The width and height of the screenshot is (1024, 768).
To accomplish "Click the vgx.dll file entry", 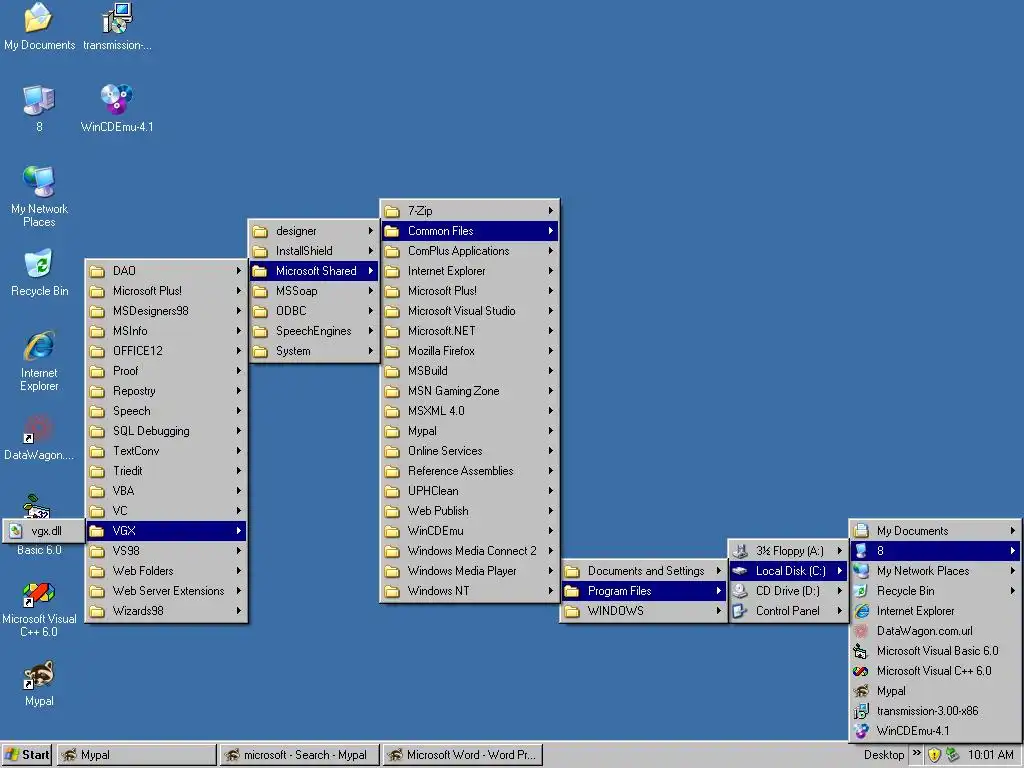I will [x=44, y=531].
